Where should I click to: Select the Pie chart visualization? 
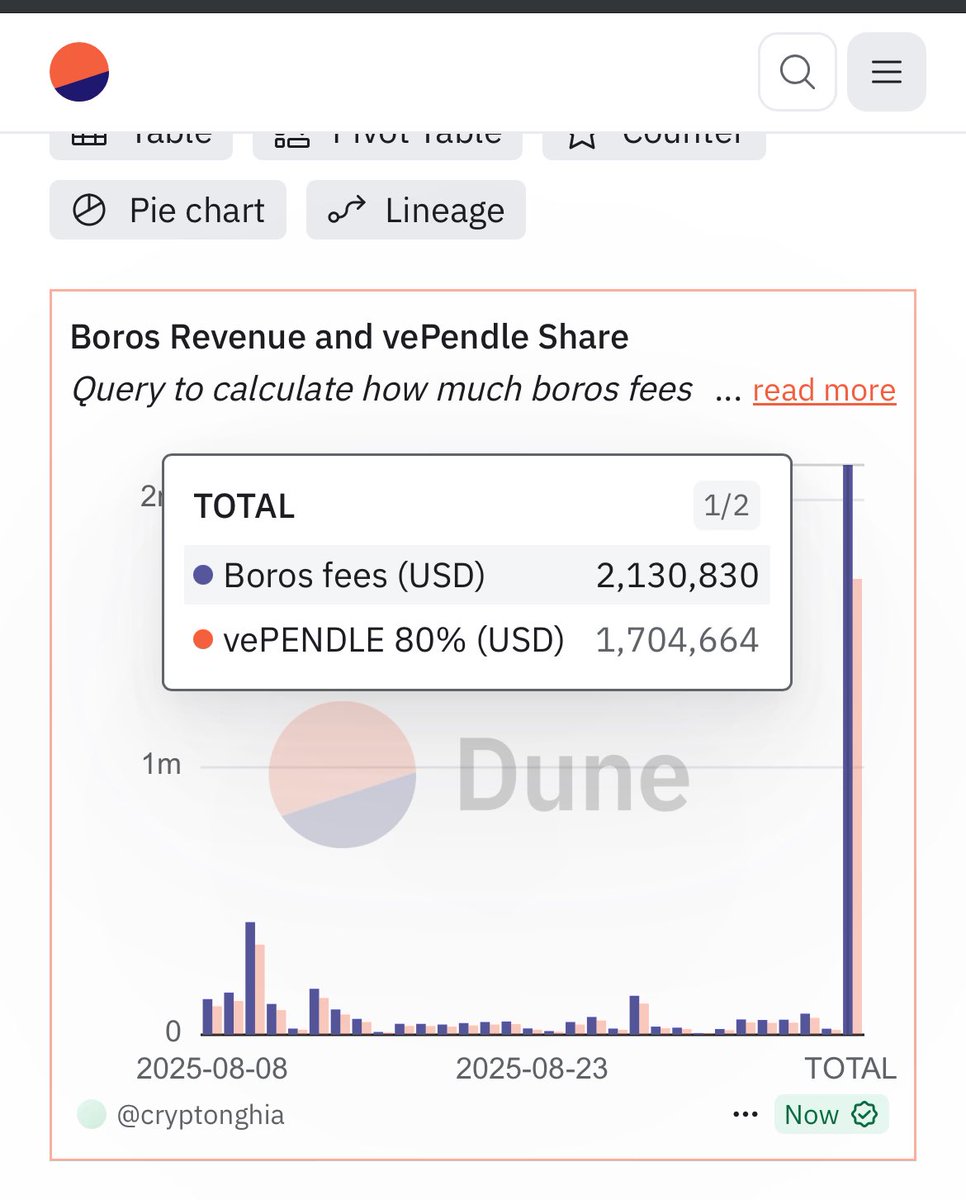point(168,210)
